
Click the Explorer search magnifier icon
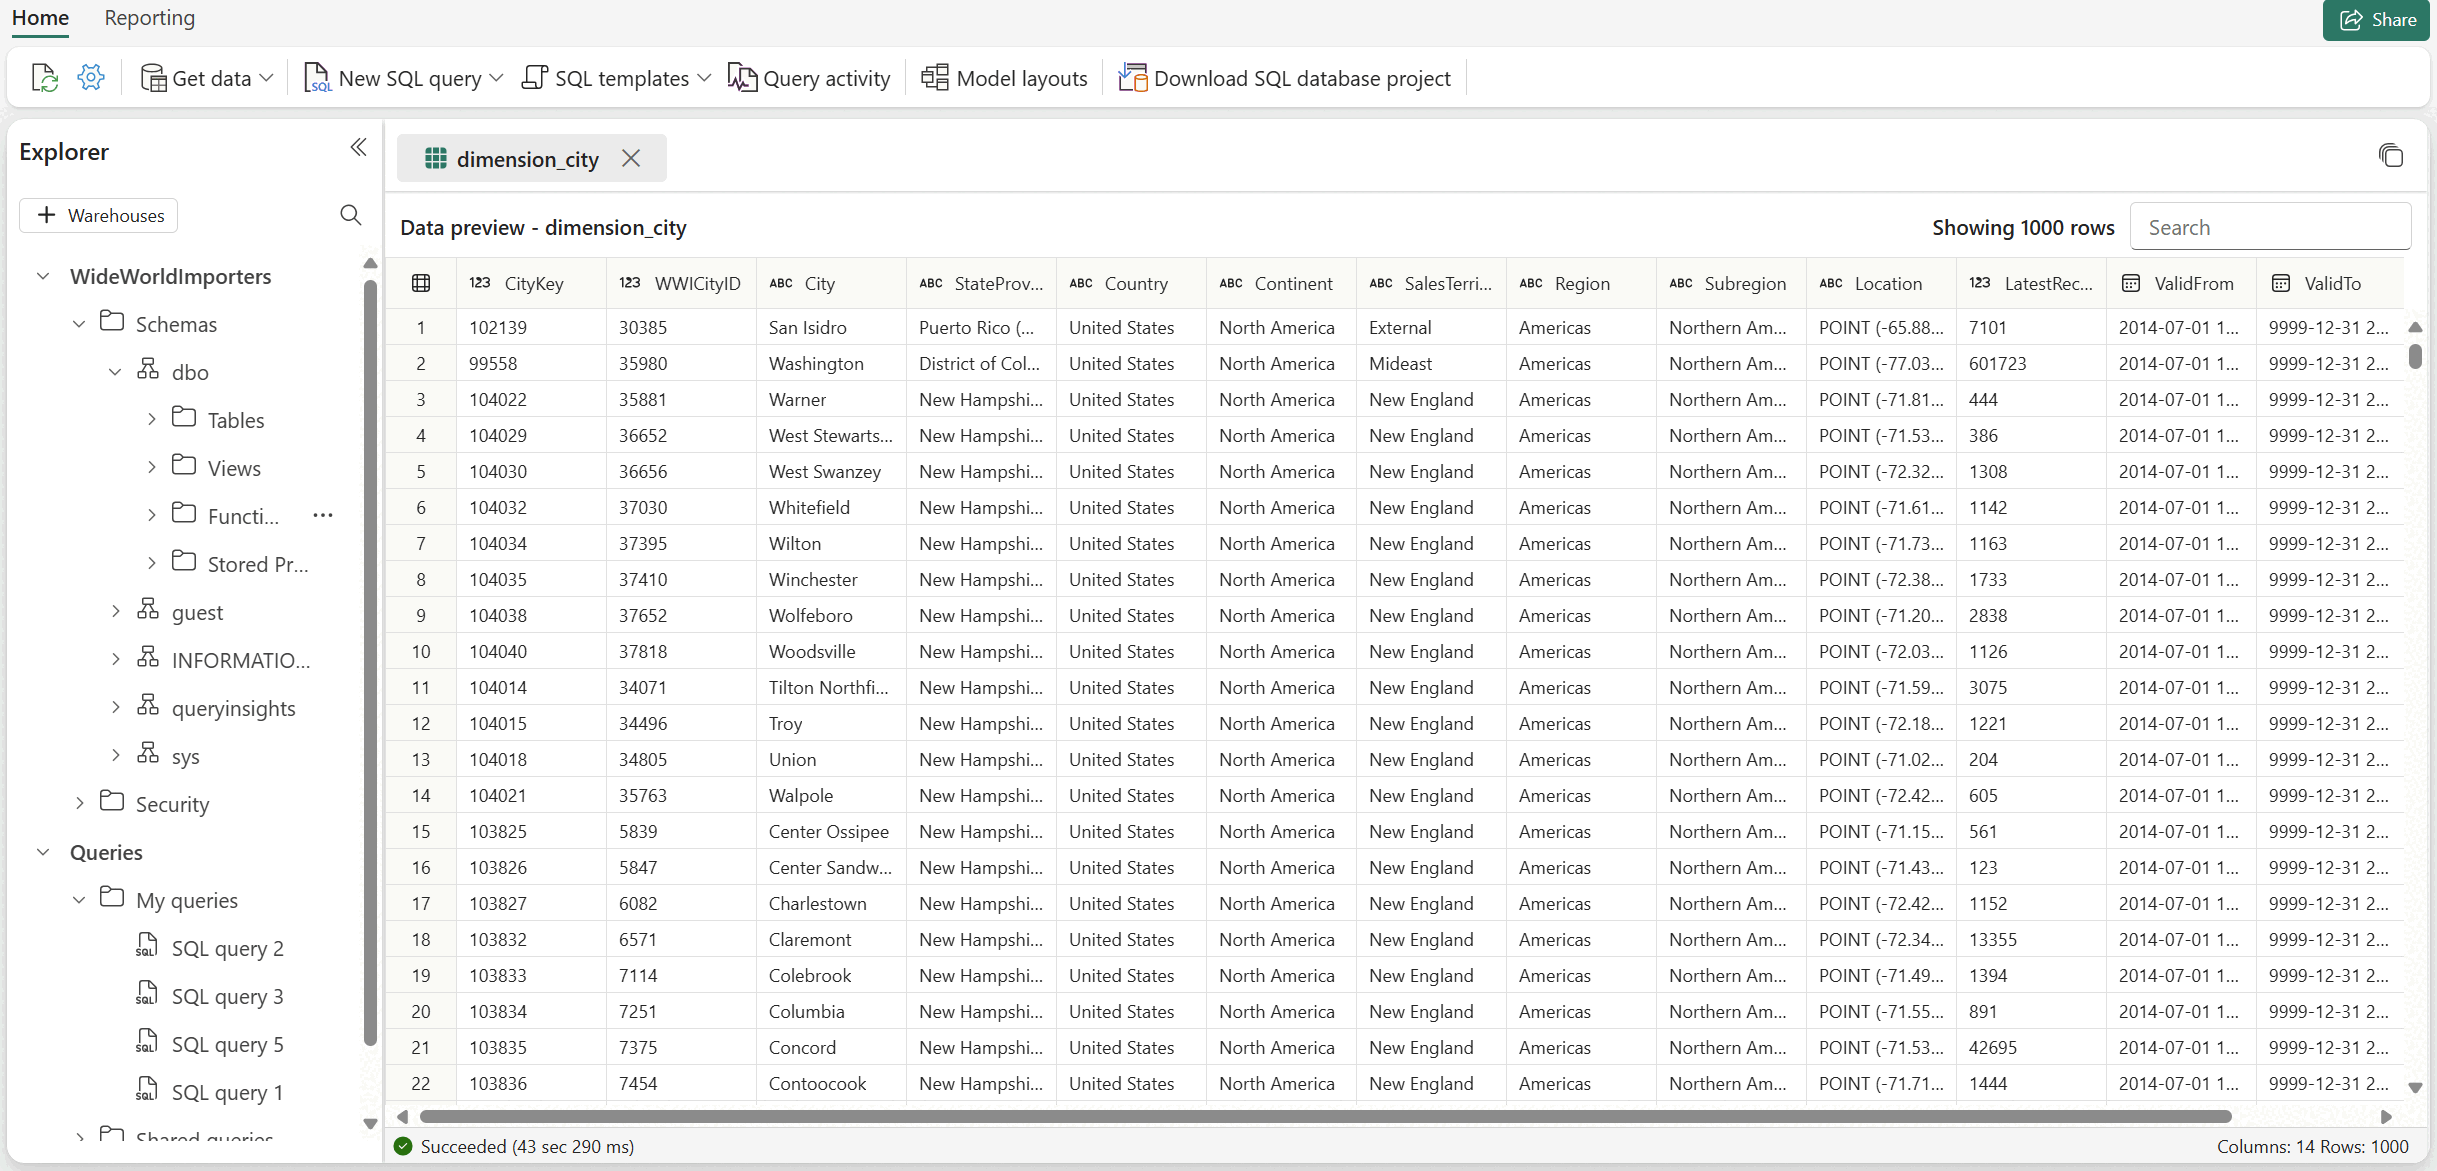(350, 215)
